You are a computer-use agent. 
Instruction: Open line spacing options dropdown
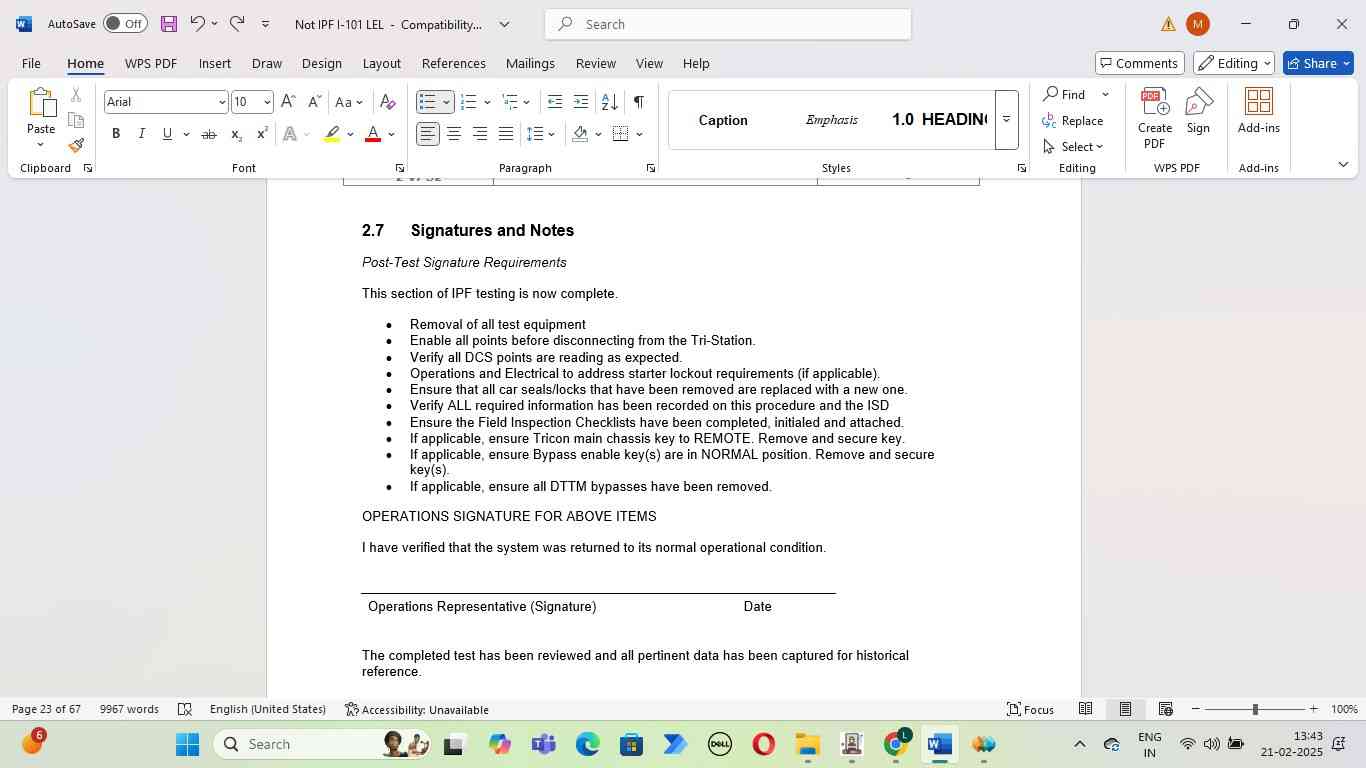coord(541,134)
